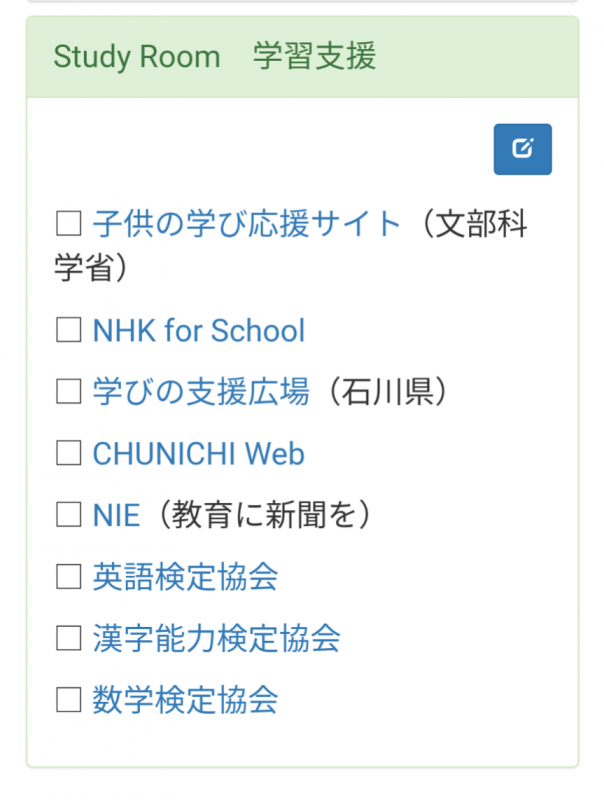Image resolution: width=604 pixels, height=800 pixels.
Task: Toggle the checkbox next to 学びの支援広場
Action: pyautogui.click(x=68, y=392)
